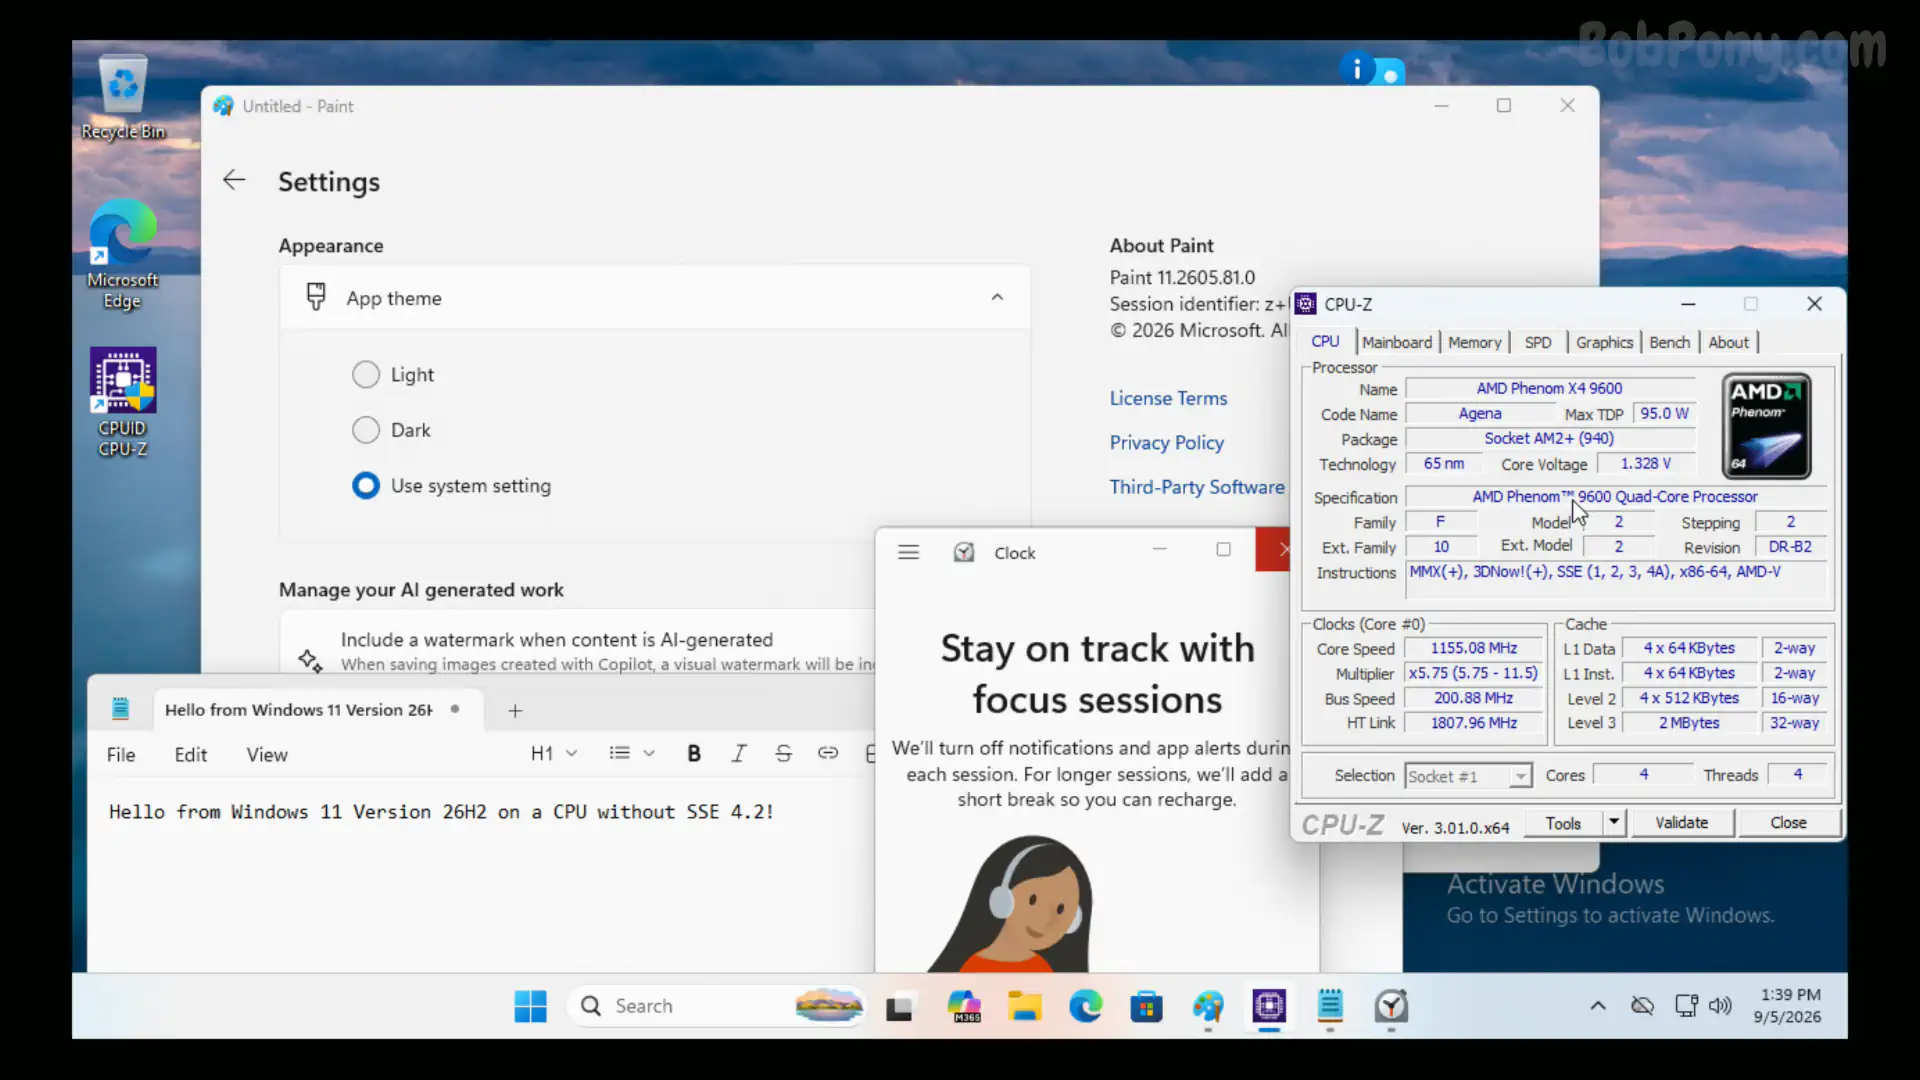Screen dimensions: 1920x1080
Task: Switch to CPU-Z from taskbar
Action: 1269,1007
